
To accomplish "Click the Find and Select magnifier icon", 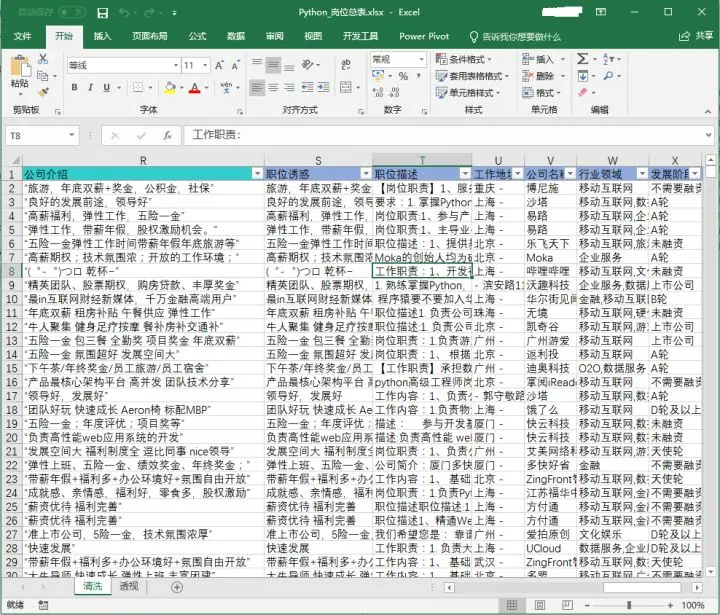I will point(608,76).
